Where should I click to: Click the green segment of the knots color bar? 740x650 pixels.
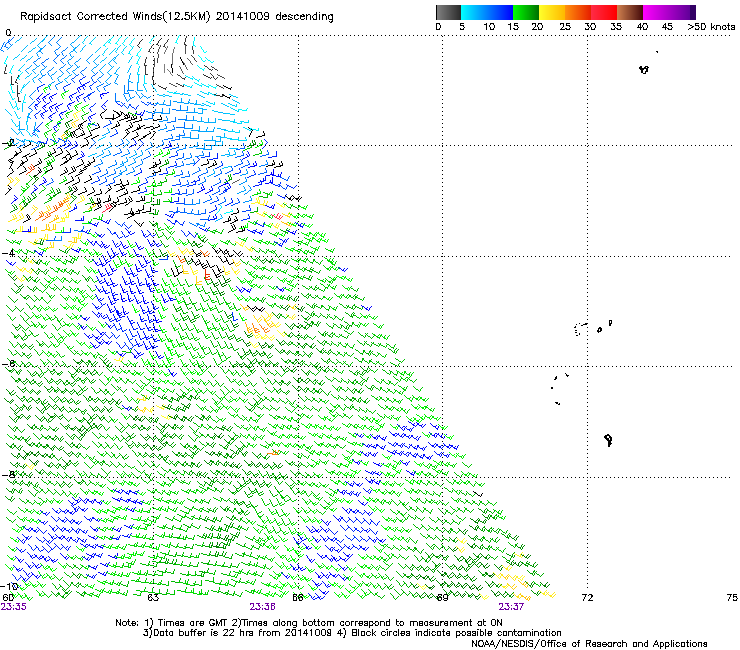(526, 13)
